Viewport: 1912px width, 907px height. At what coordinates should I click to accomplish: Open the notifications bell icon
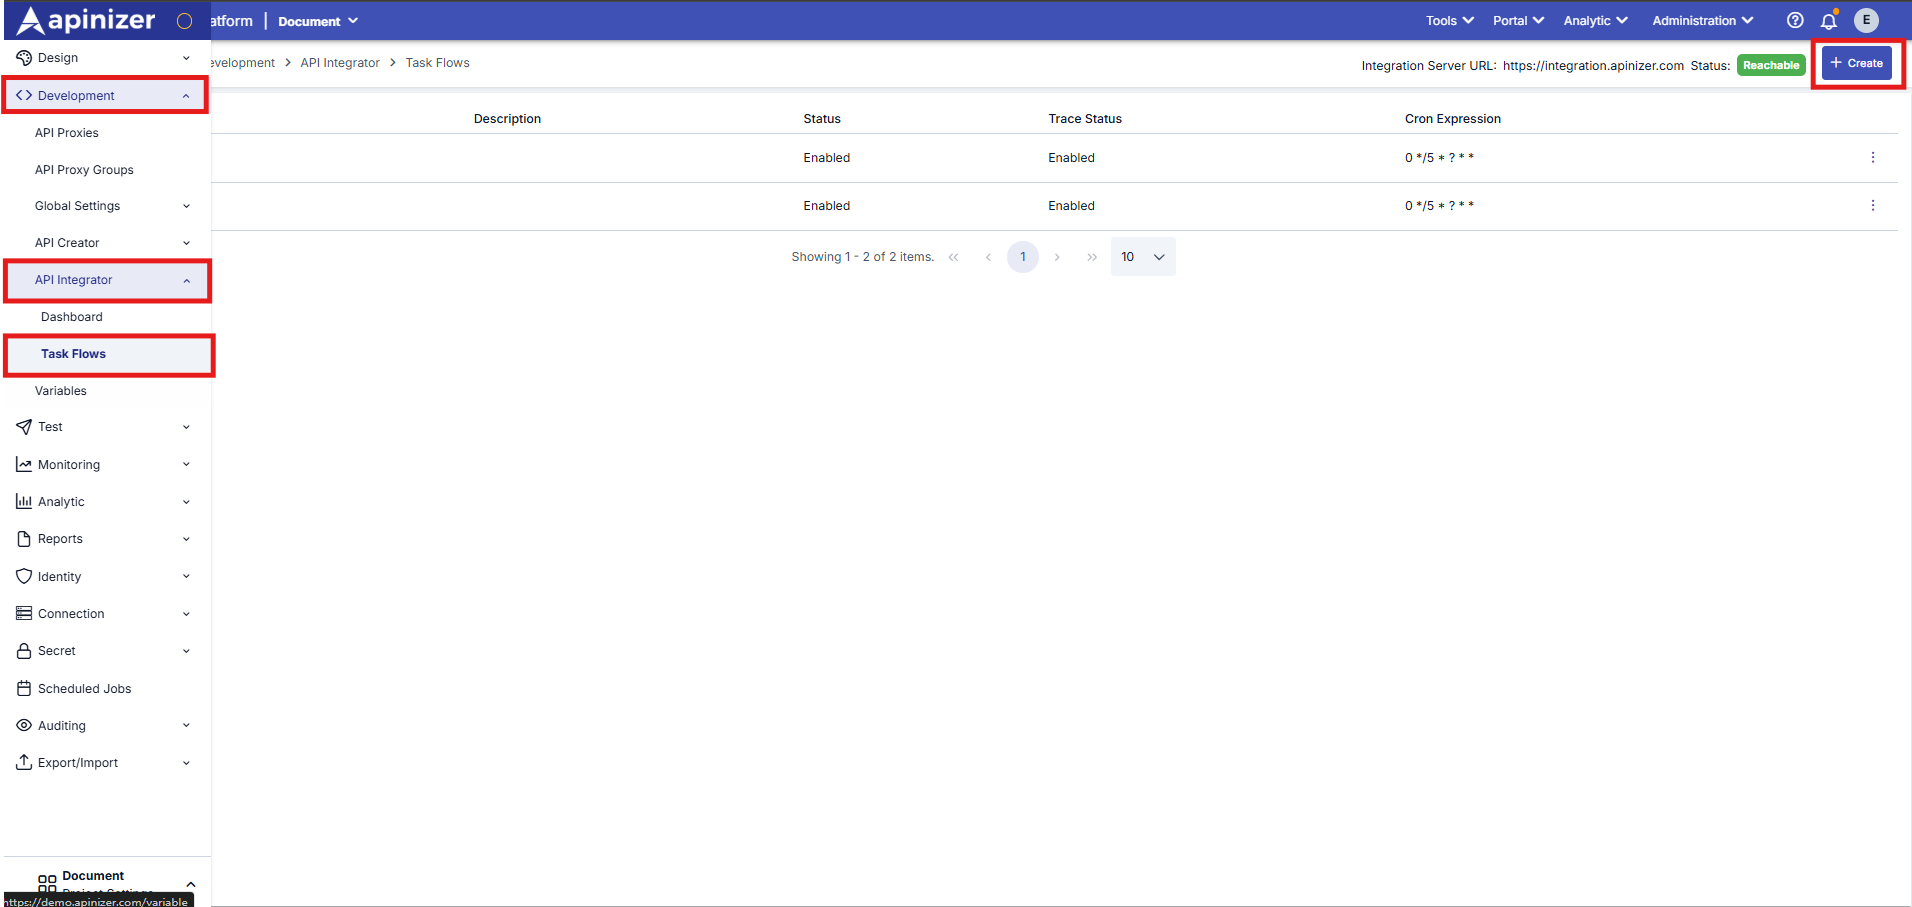[1829, 21]
